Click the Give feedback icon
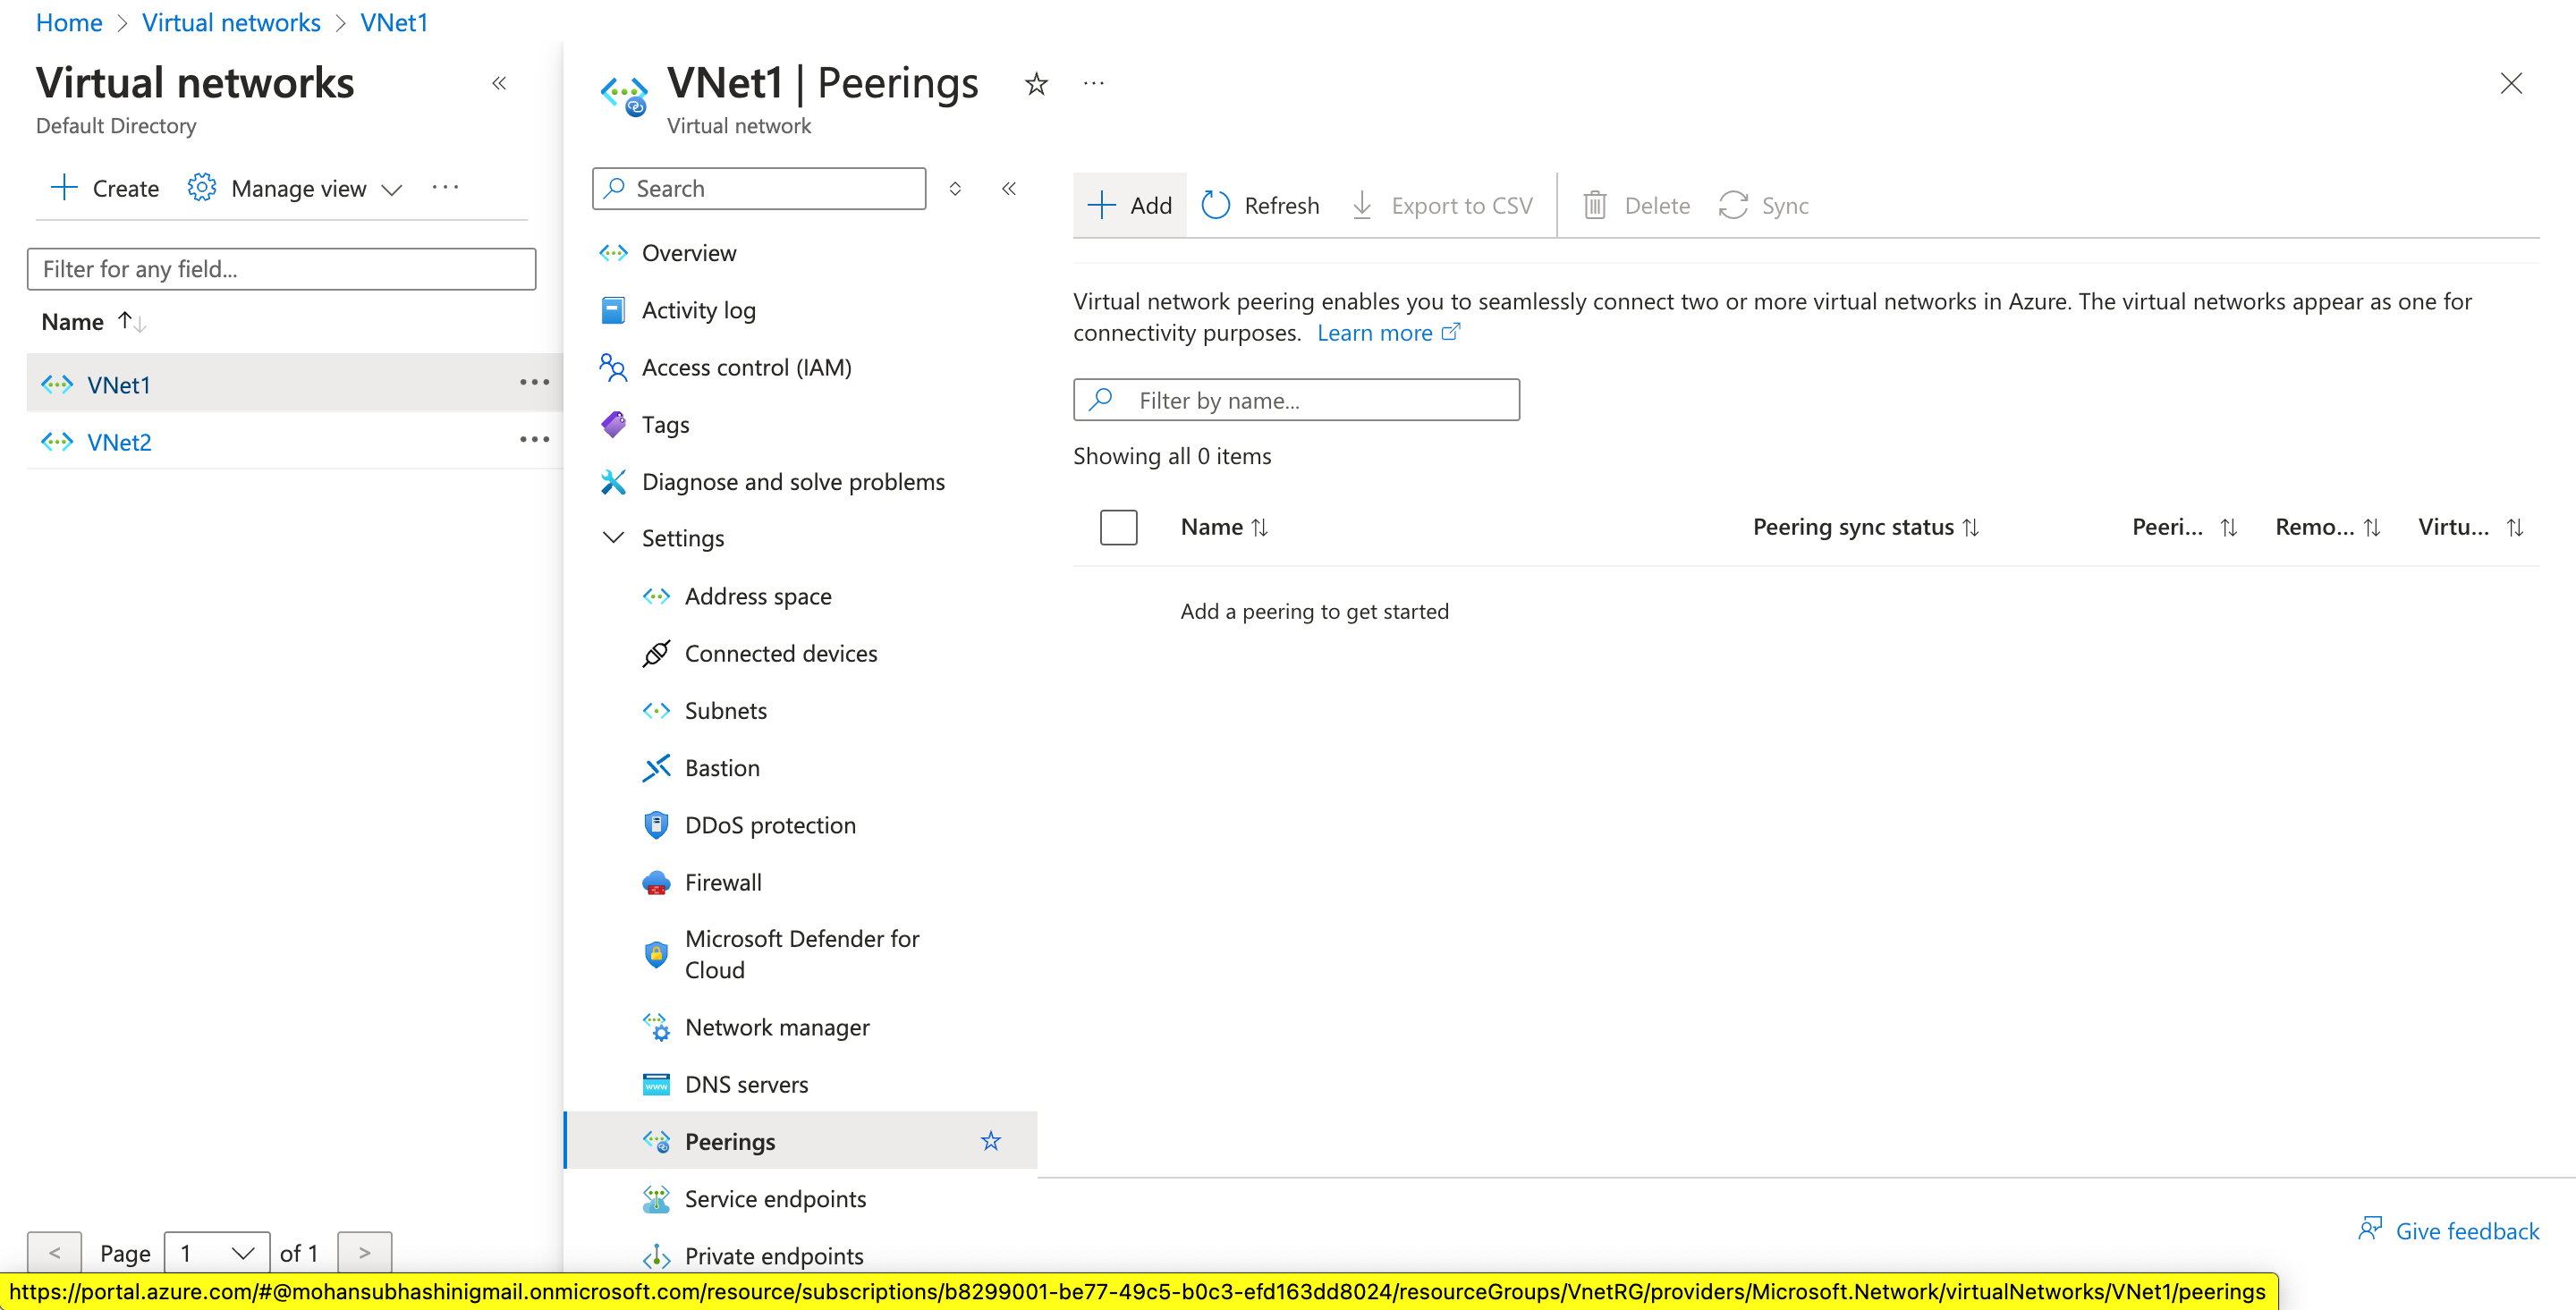This screenshot has height=1310, width=2576. (x=2371, y=1228)
